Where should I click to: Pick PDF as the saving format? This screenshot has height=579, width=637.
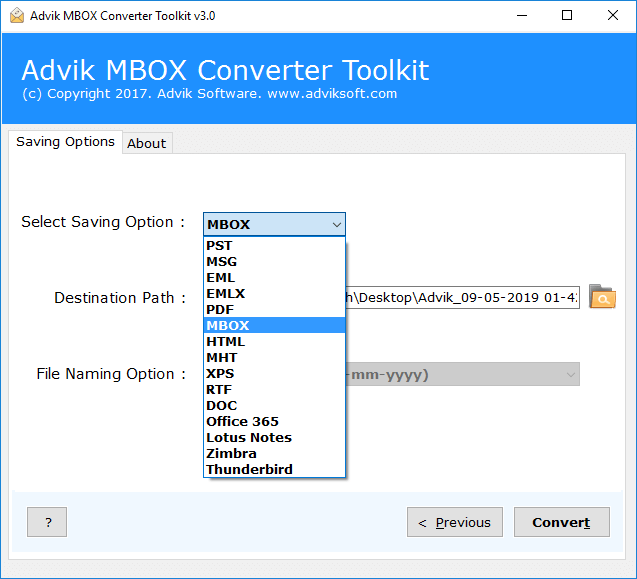[274, 310]
